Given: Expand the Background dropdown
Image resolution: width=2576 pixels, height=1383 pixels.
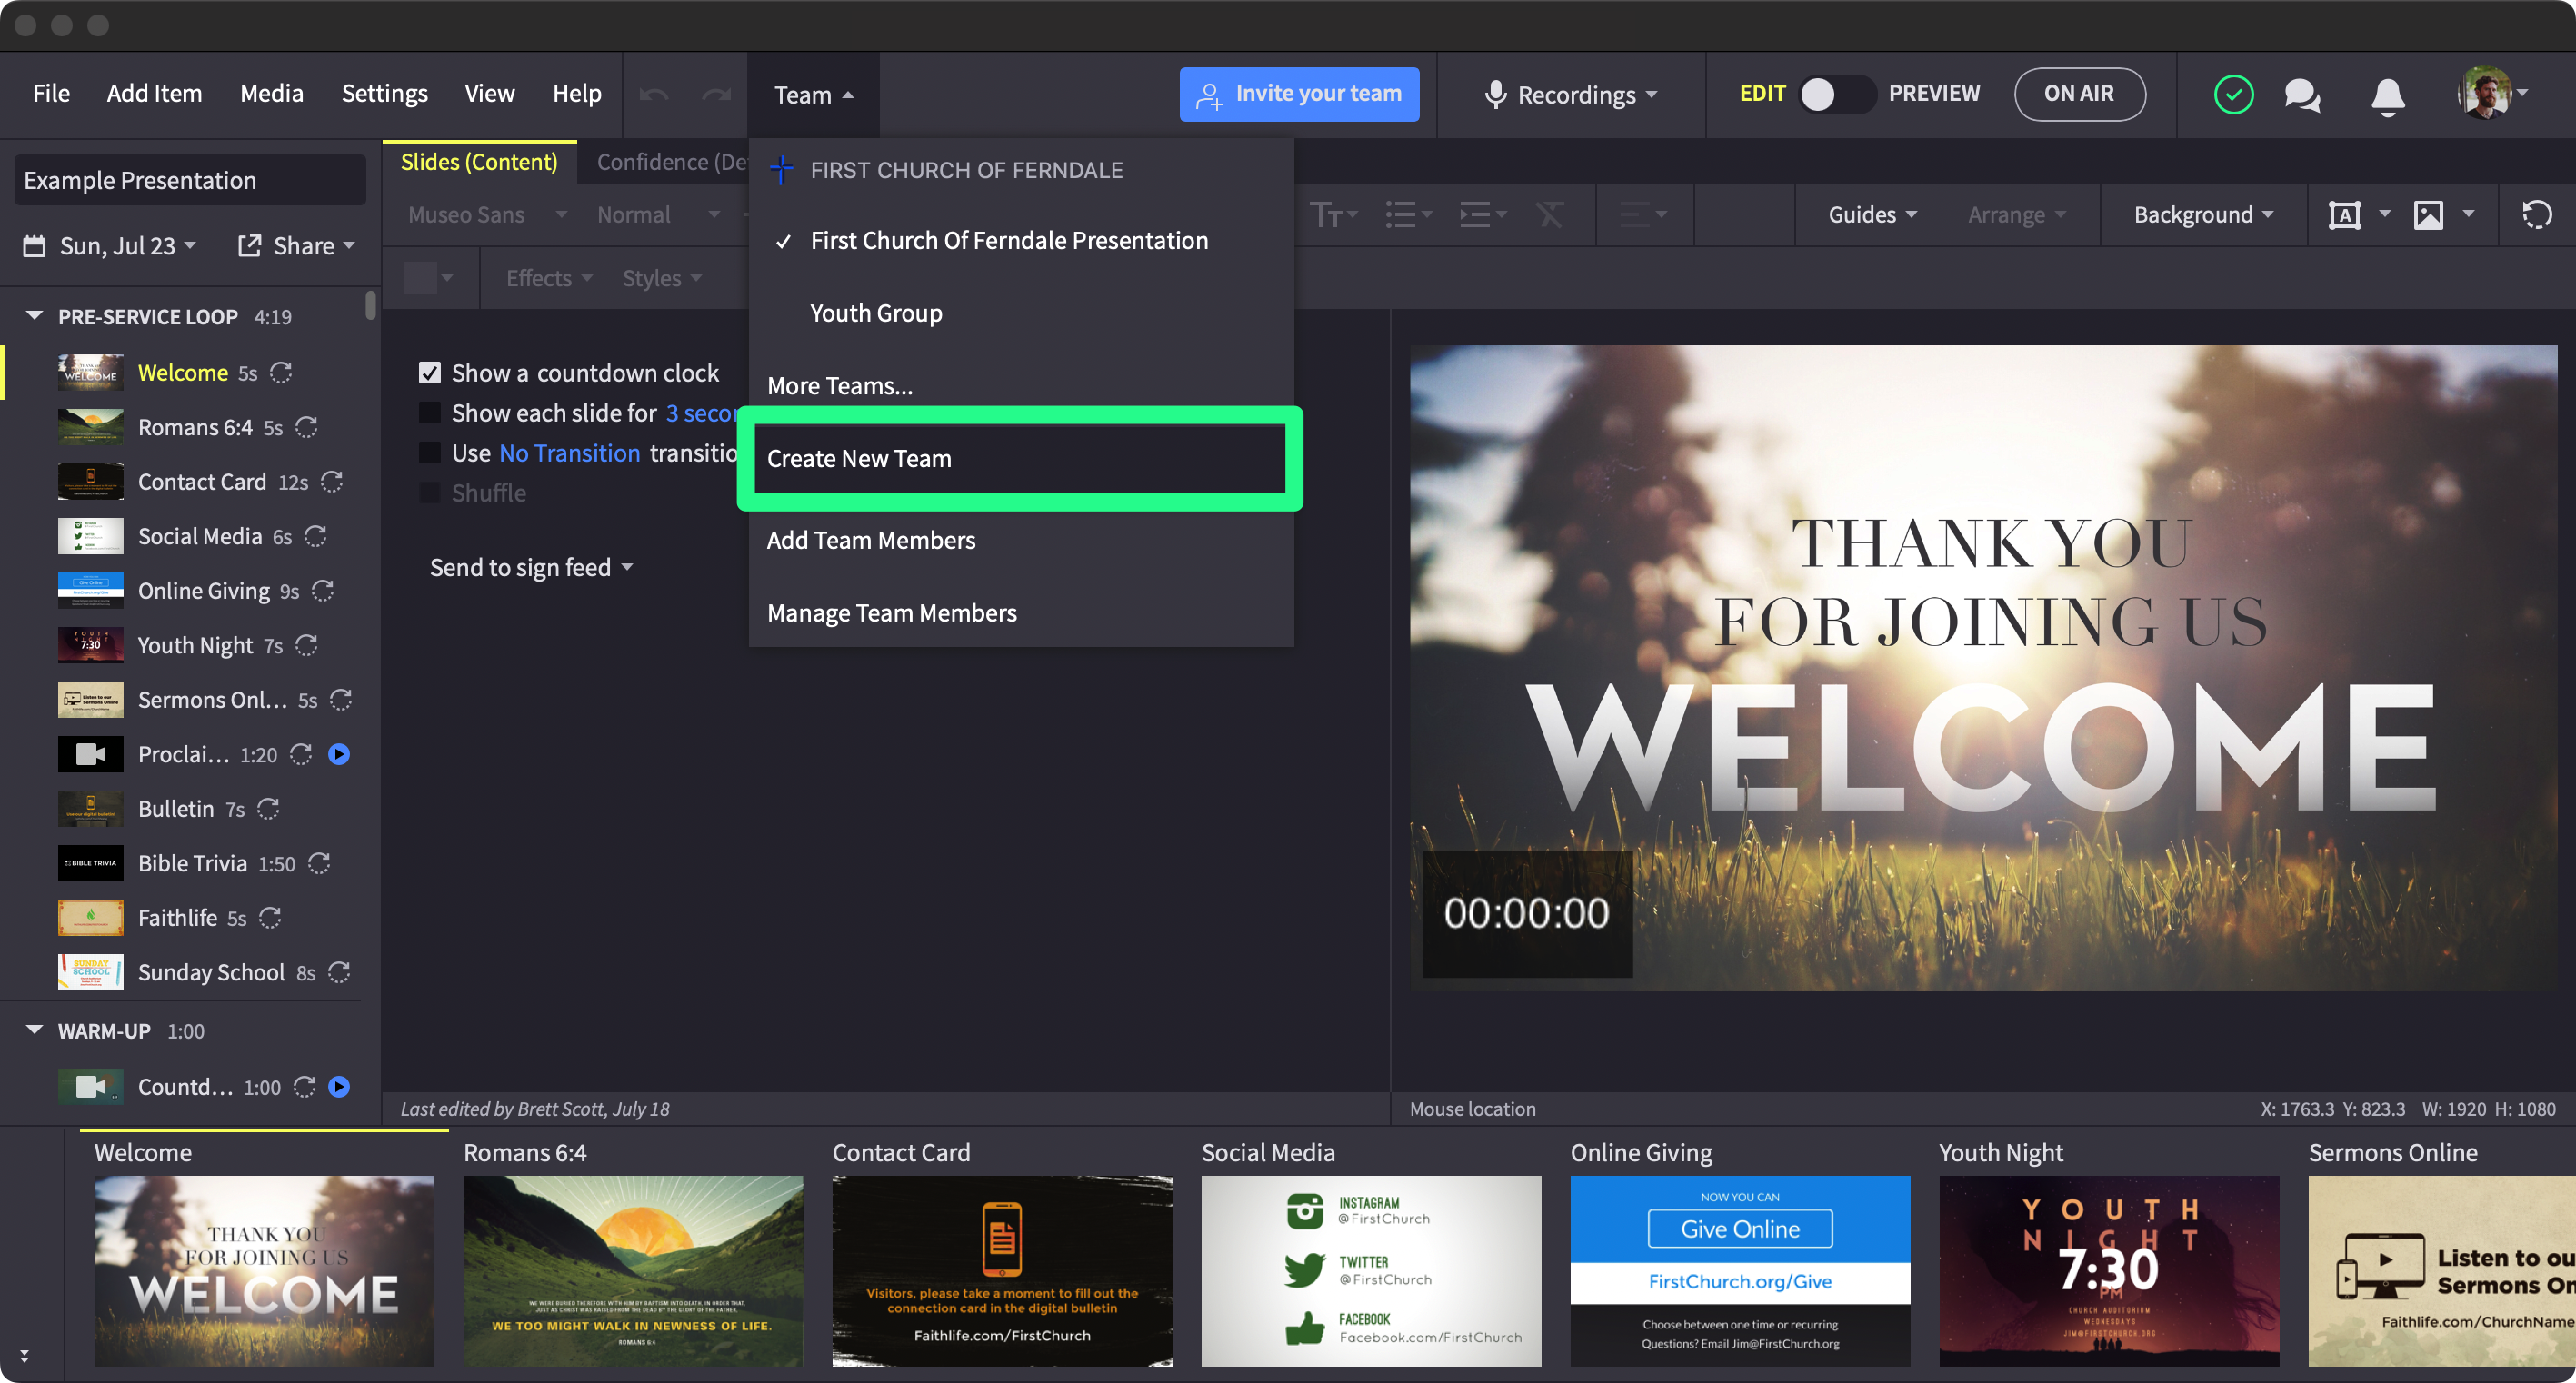Looking at the screenshot, I should coord(2203,214).
